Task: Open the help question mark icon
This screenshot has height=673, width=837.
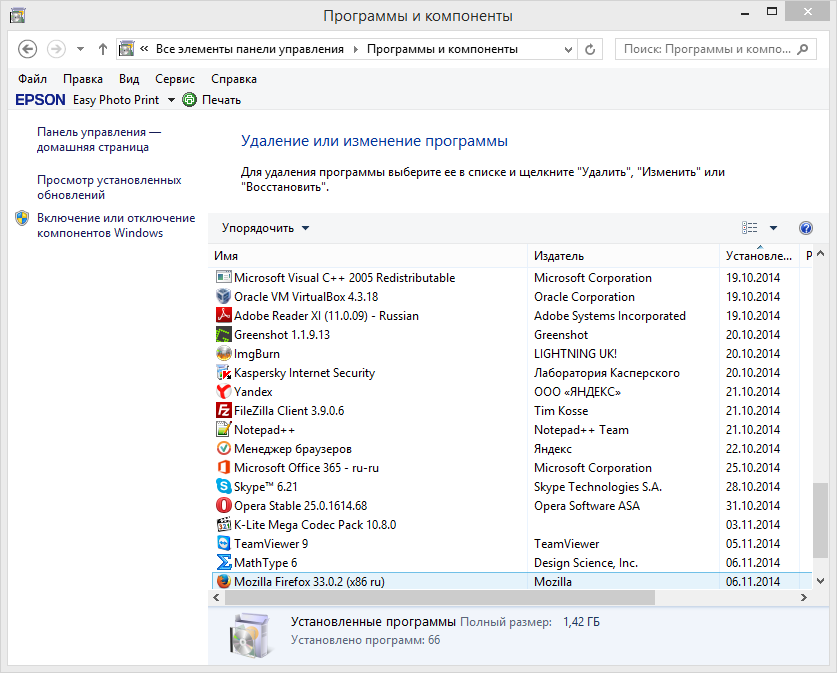Action: pos(806,228)
